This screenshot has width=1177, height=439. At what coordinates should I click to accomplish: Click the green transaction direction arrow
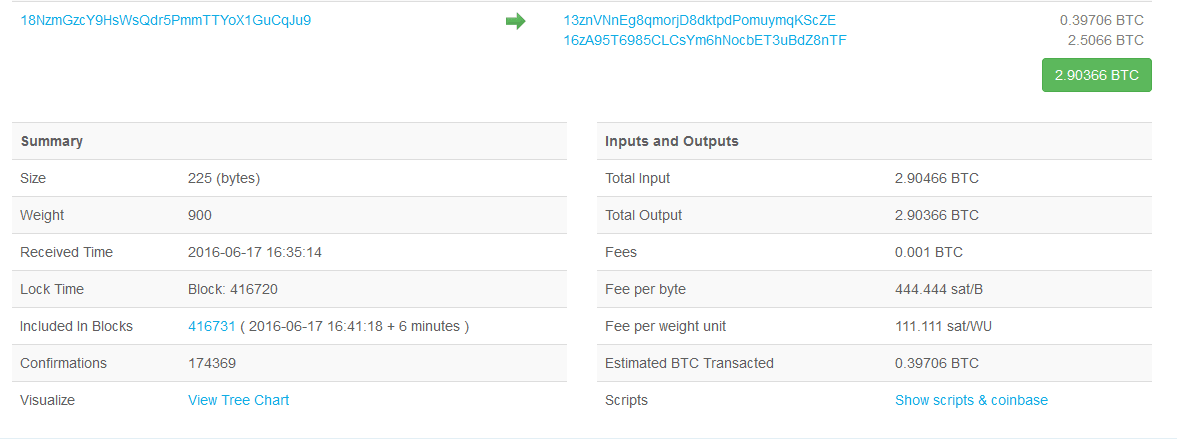pos(515,21)
